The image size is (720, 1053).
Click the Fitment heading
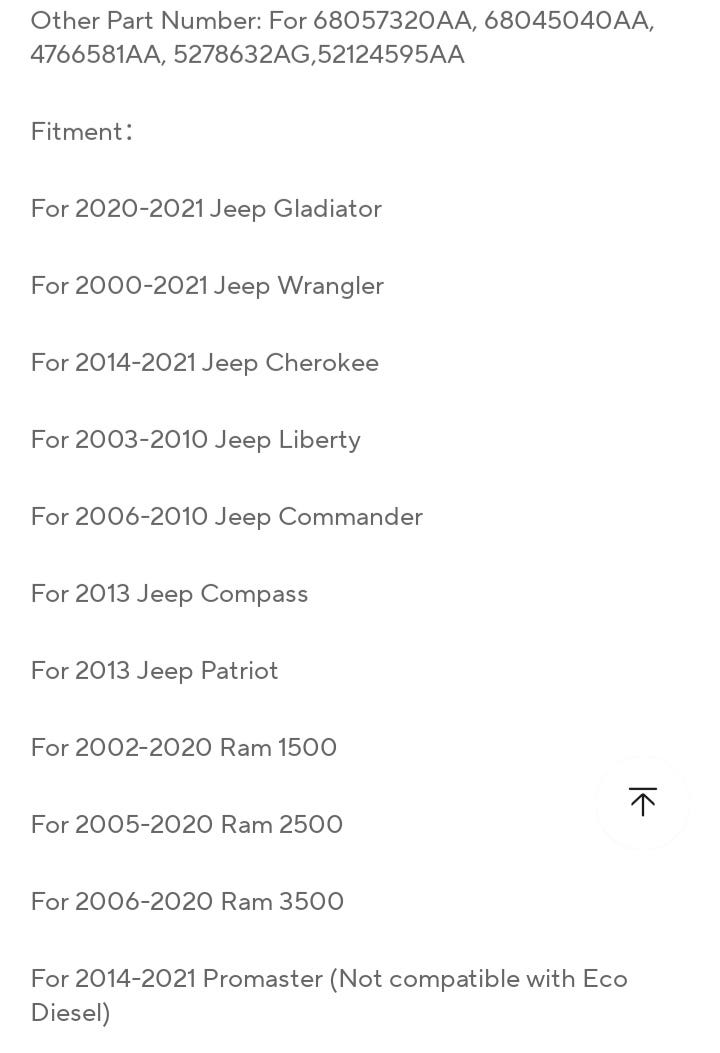[x=82, y=131]
